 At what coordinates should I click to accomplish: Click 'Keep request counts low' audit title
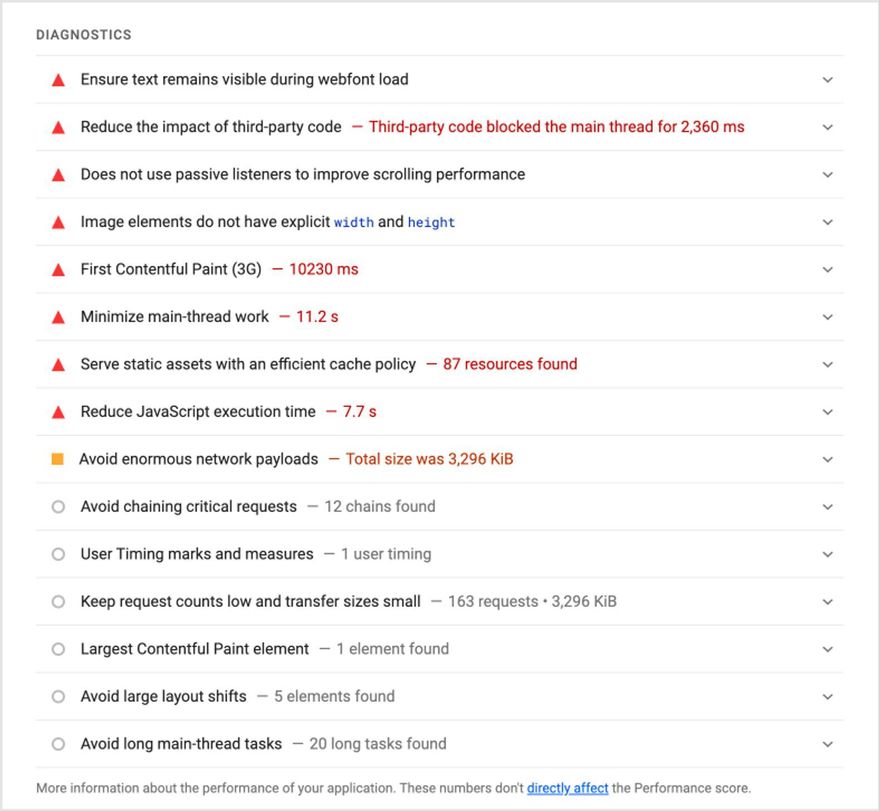250,602
